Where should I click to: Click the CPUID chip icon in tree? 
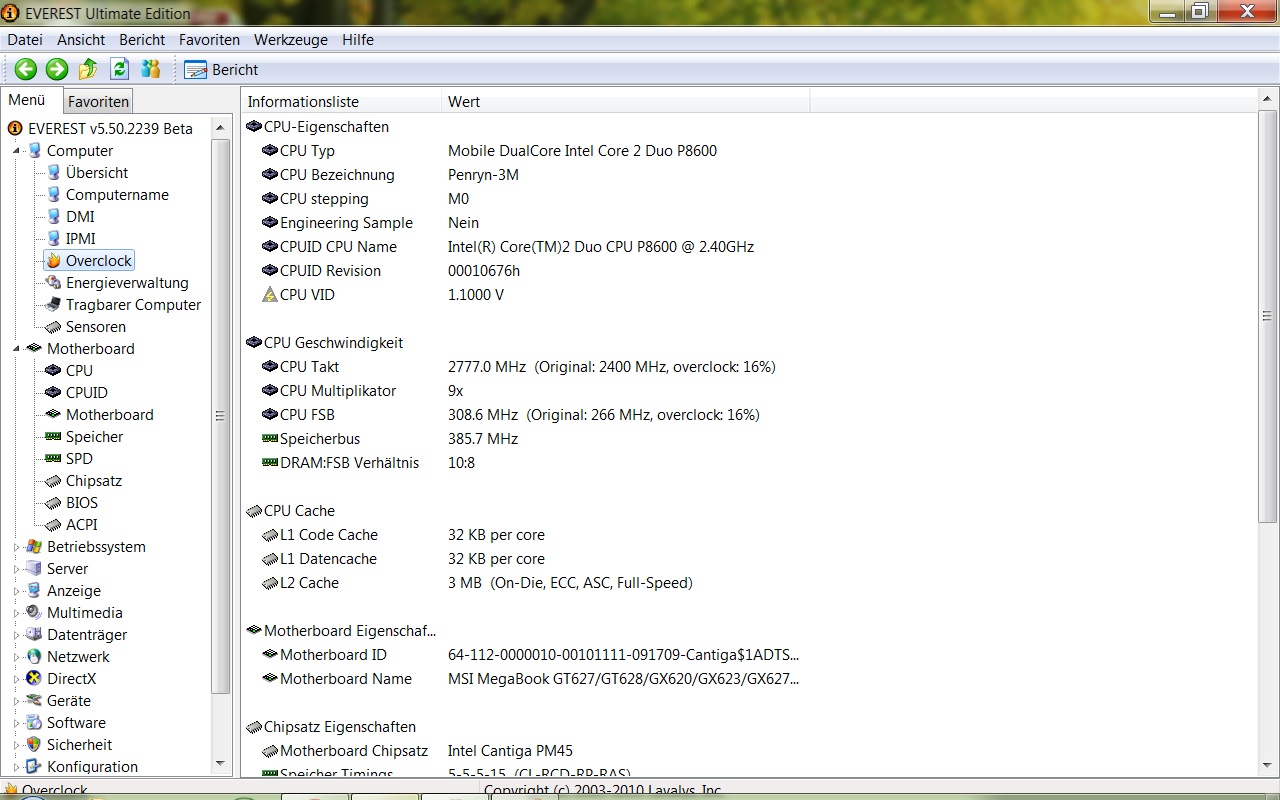[x=53, y=393]
